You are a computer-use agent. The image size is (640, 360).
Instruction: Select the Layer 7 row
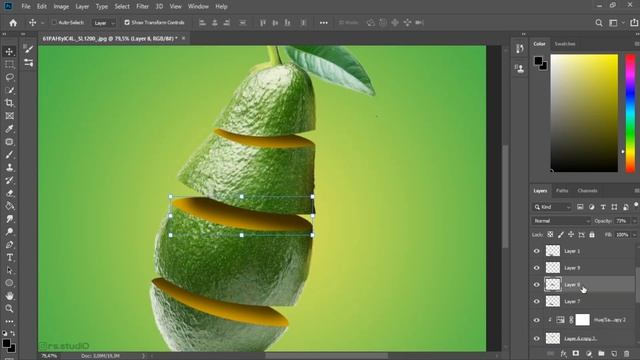tap(584, 301)
